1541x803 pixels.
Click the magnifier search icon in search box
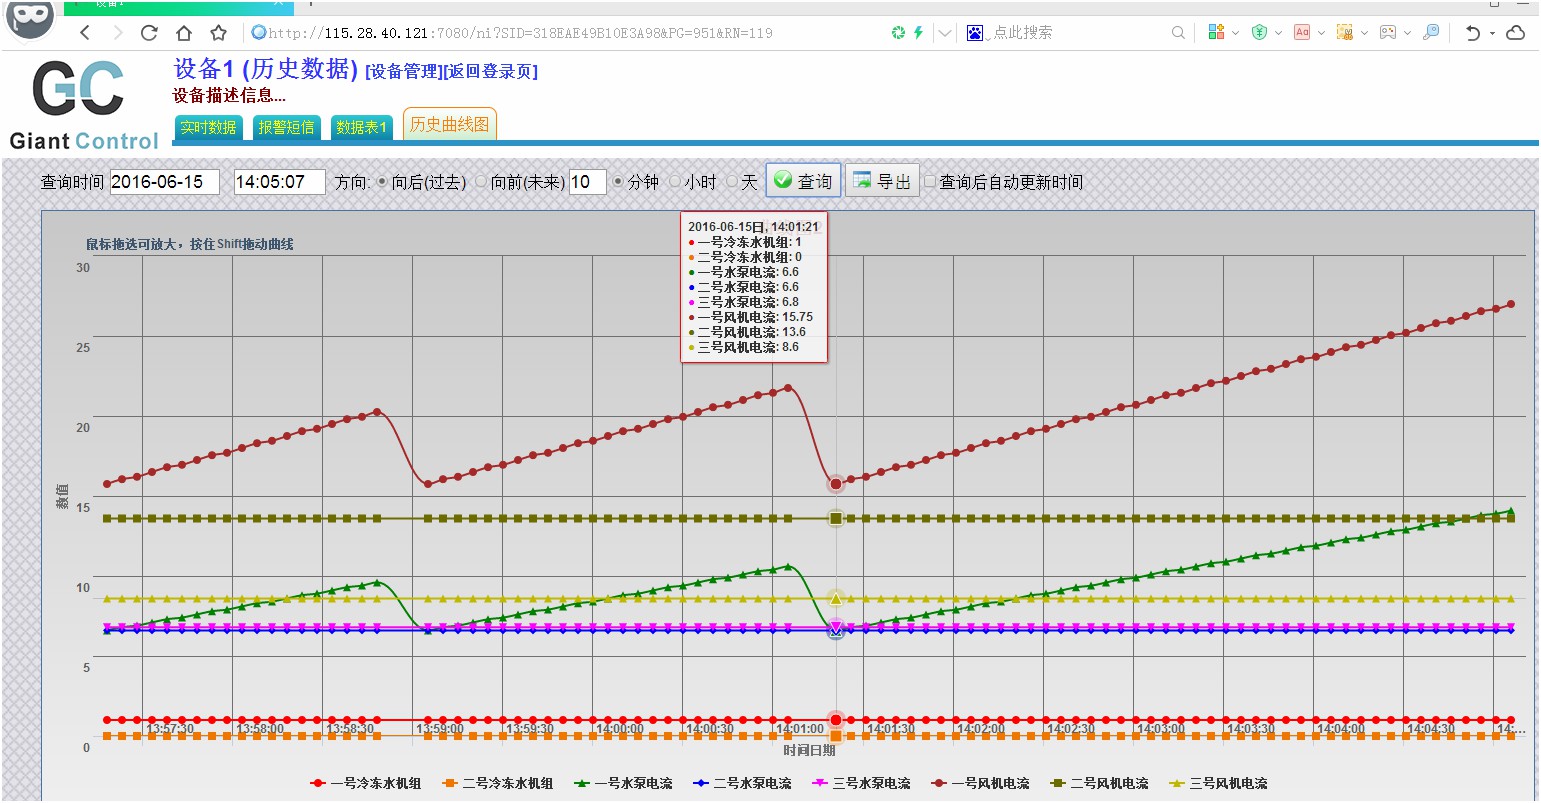pyautogui.click(x=1178, y=33)
